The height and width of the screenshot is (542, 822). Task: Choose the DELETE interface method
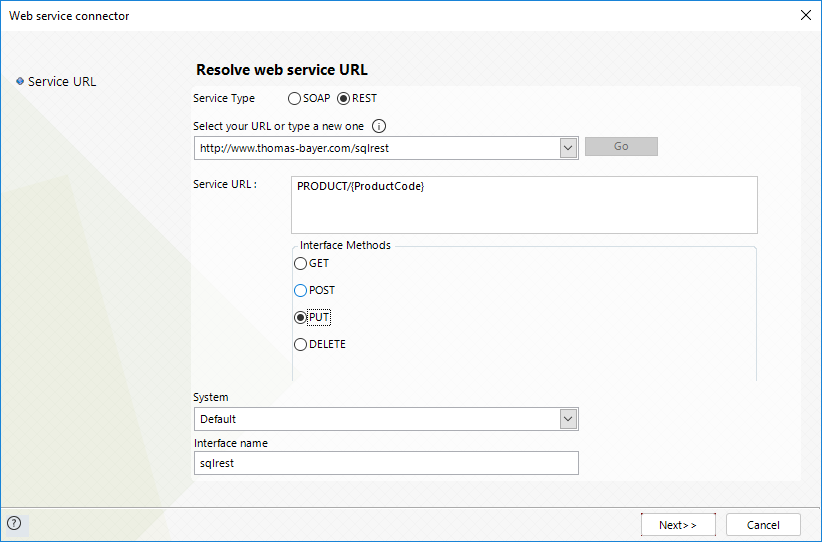(320, 344)
